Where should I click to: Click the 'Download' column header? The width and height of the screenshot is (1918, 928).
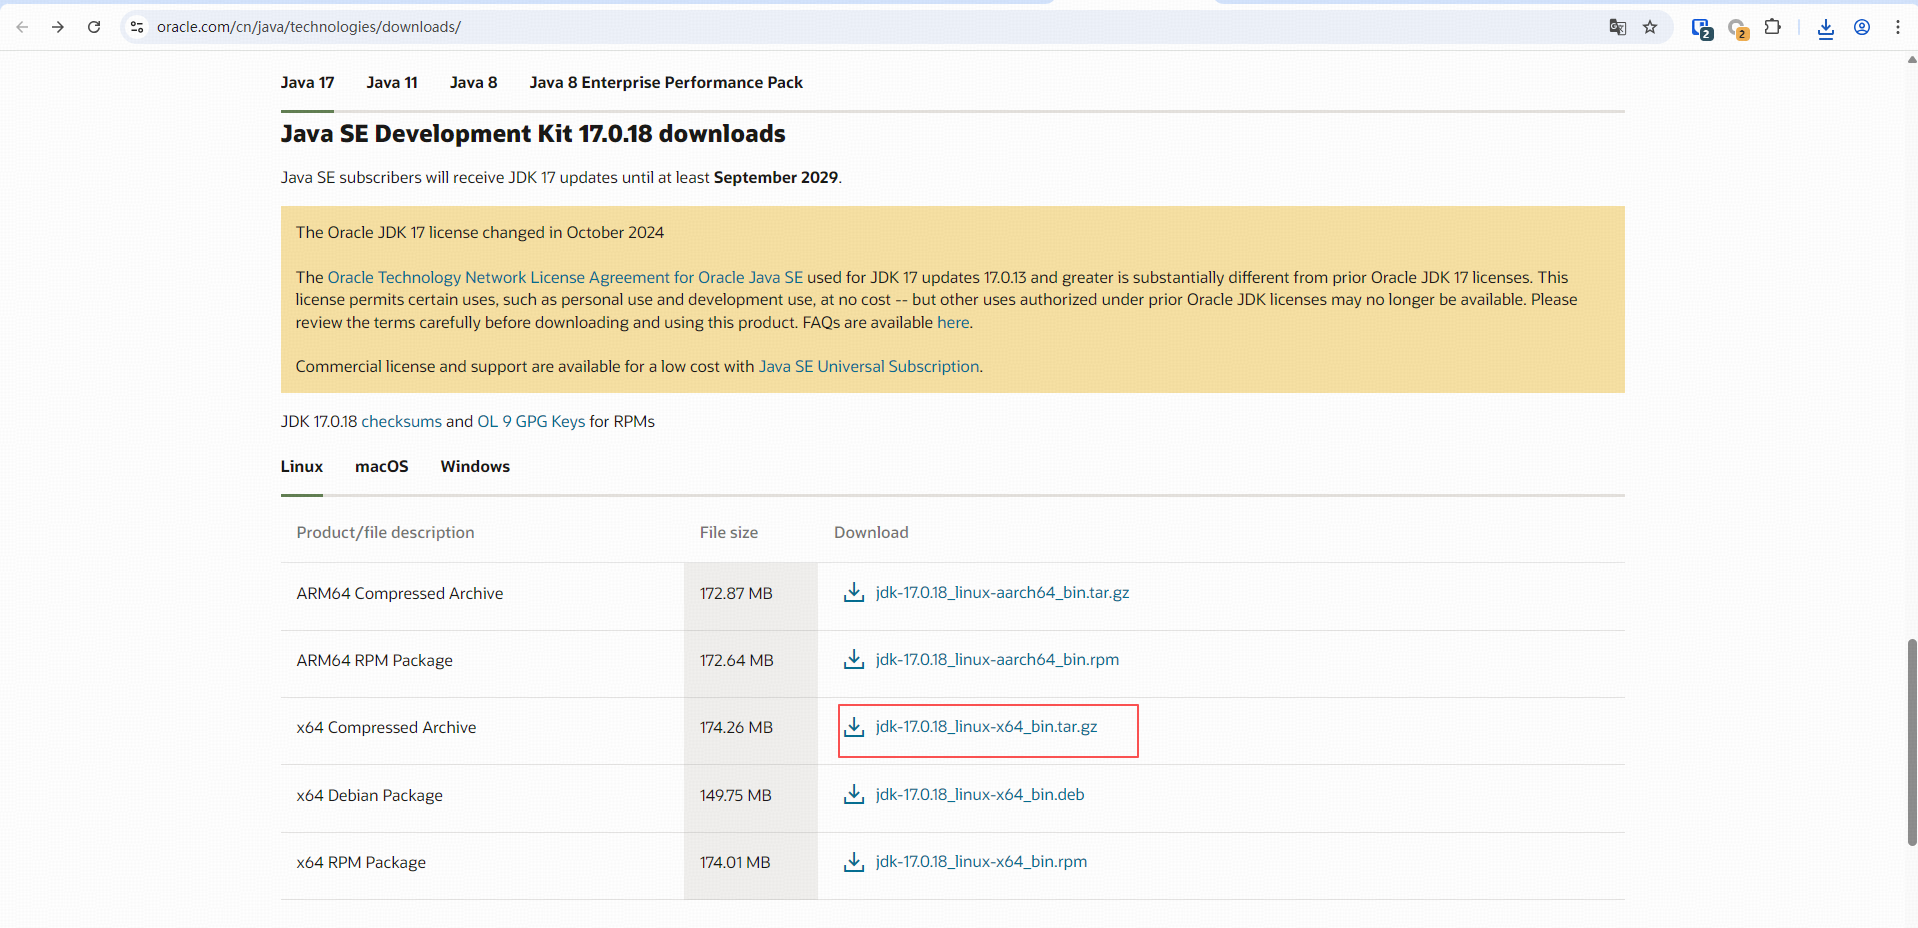click(871, 533)
